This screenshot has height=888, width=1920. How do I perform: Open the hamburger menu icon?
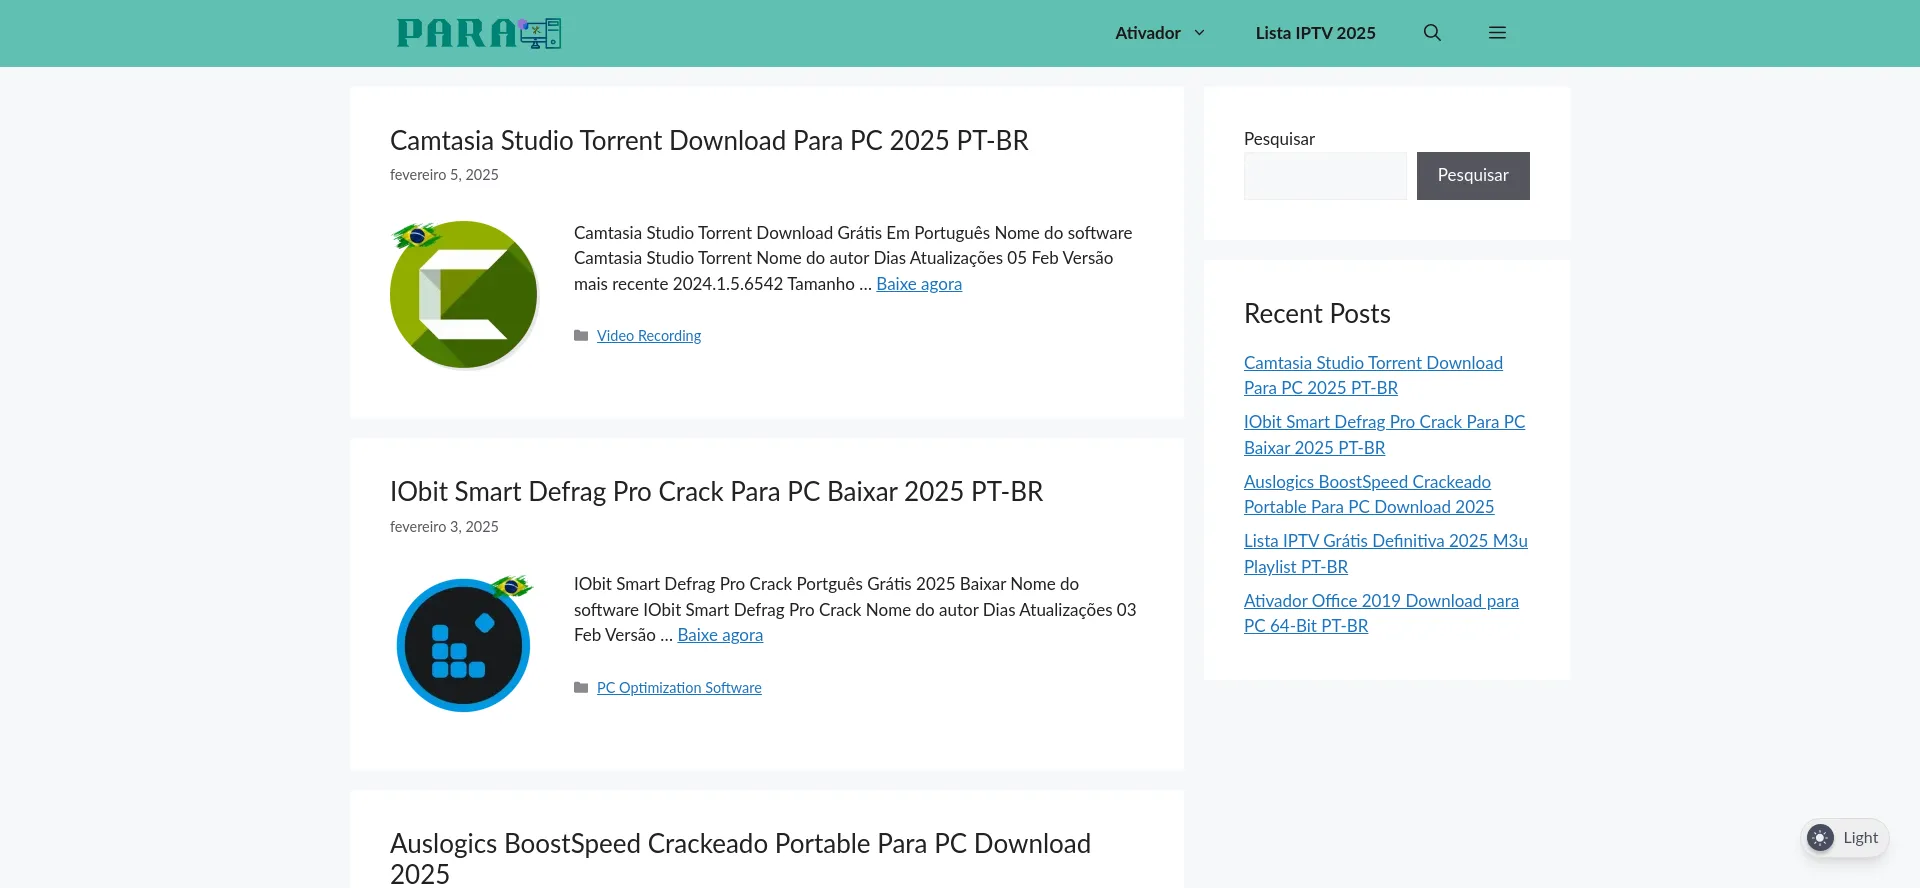[x=1497, y=33]
